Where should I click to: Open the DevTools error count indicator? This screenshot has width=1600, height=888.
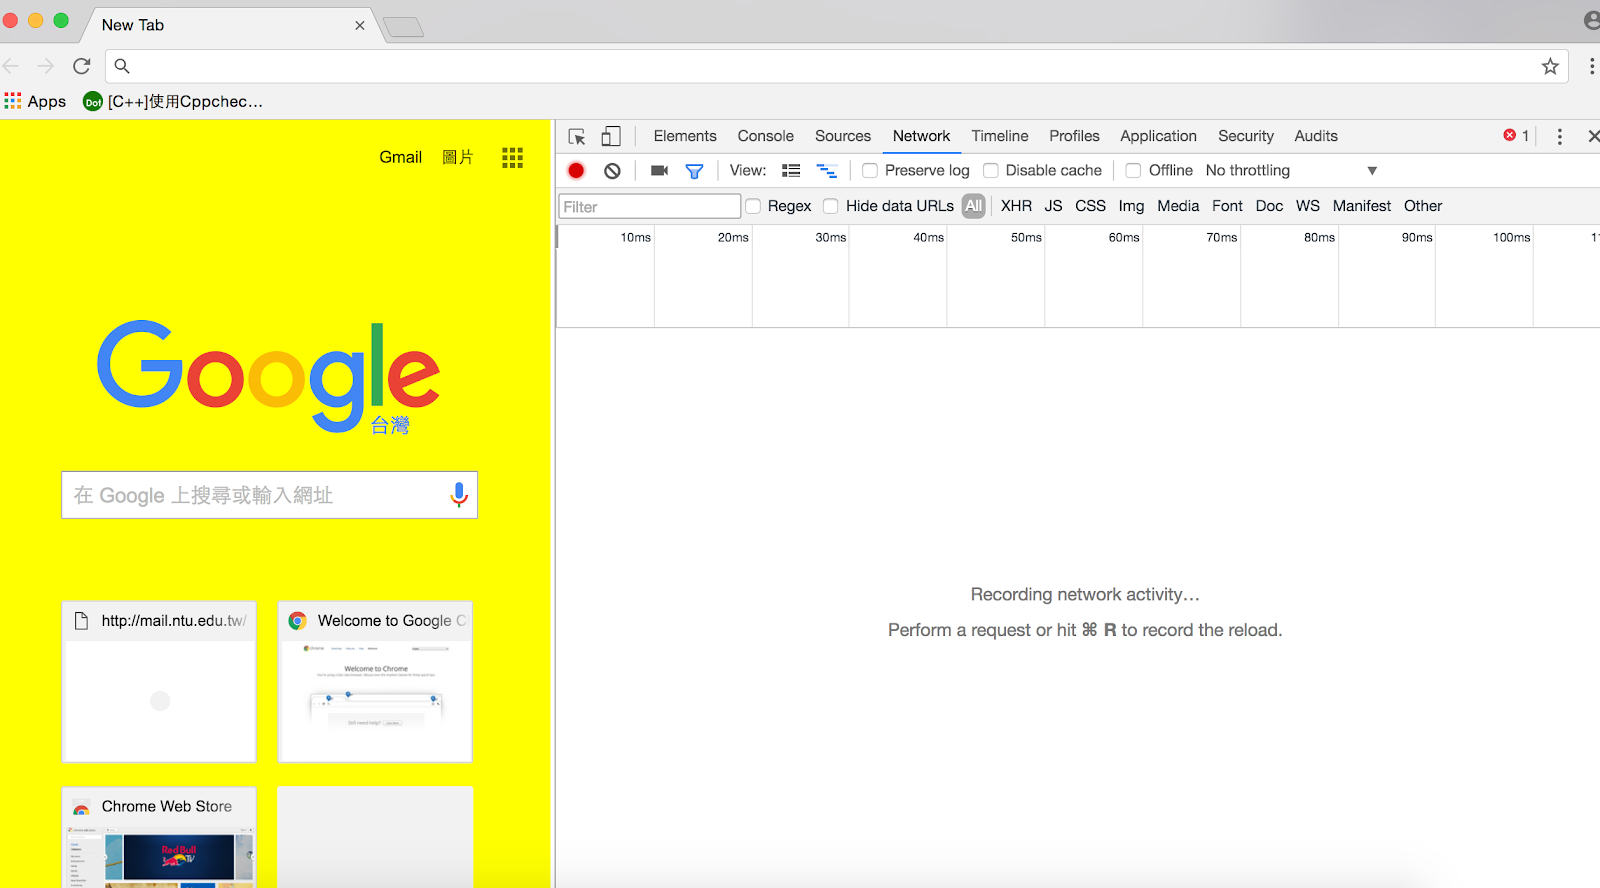pos(1516,136)
